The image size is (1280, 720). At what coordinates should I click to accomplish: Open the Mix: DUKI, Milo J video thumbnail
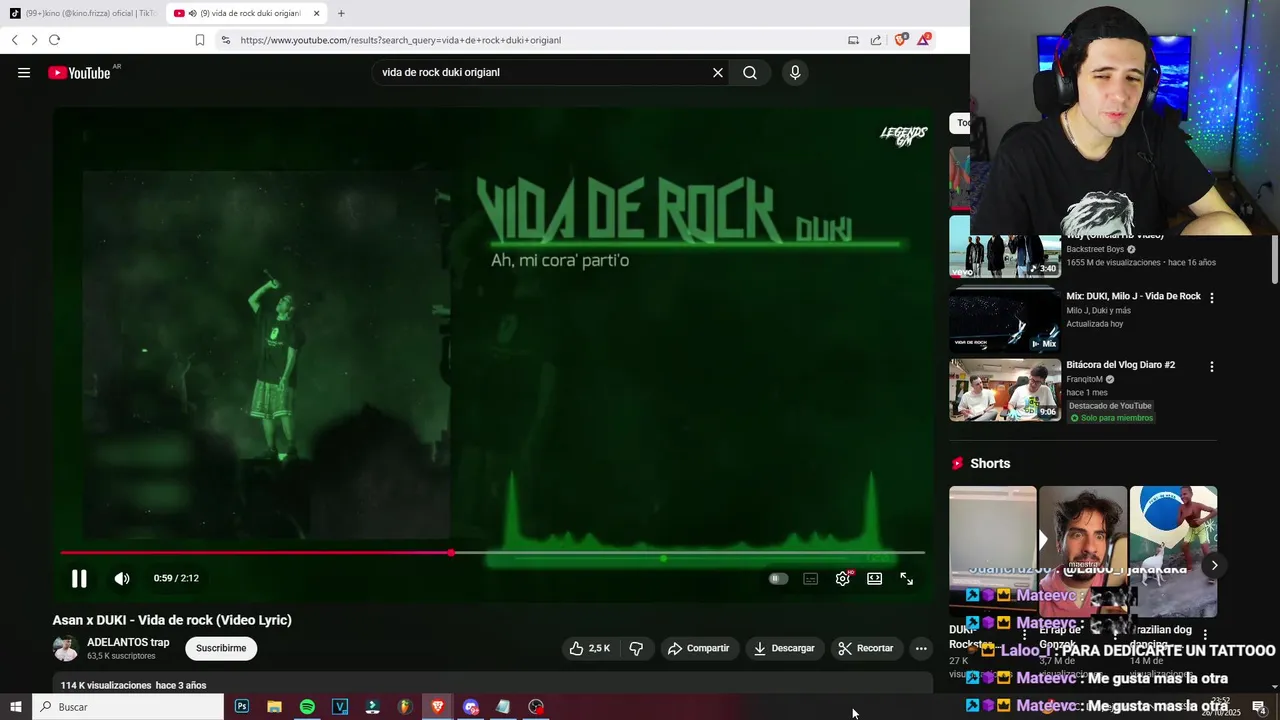(1005, 320)
